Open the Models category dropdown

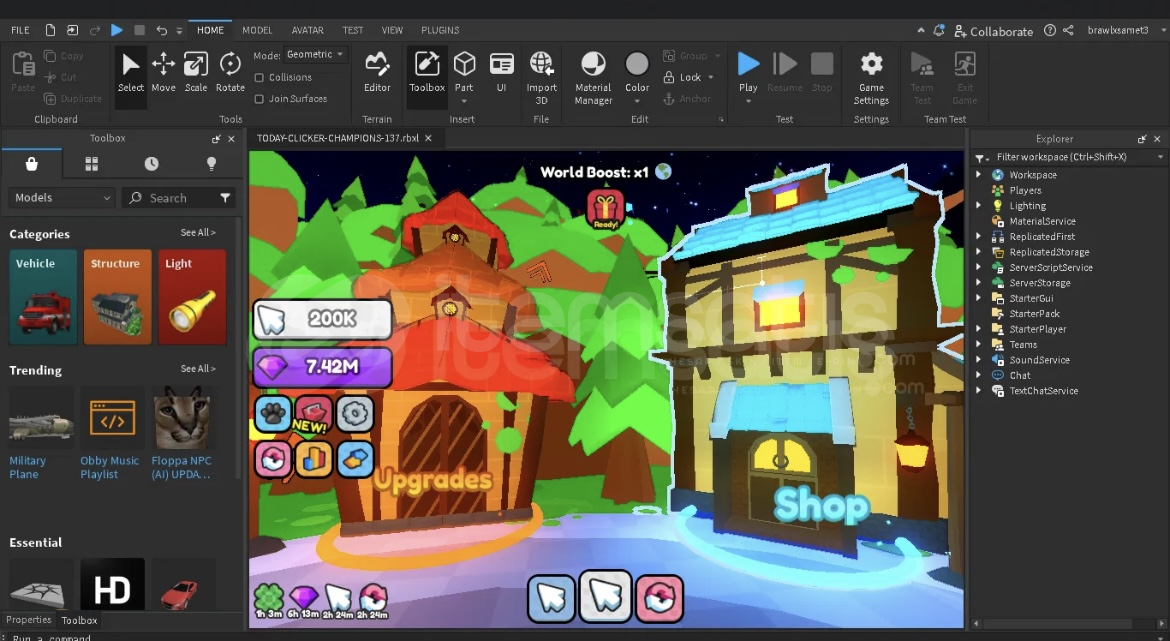click(x=62, y=198)
